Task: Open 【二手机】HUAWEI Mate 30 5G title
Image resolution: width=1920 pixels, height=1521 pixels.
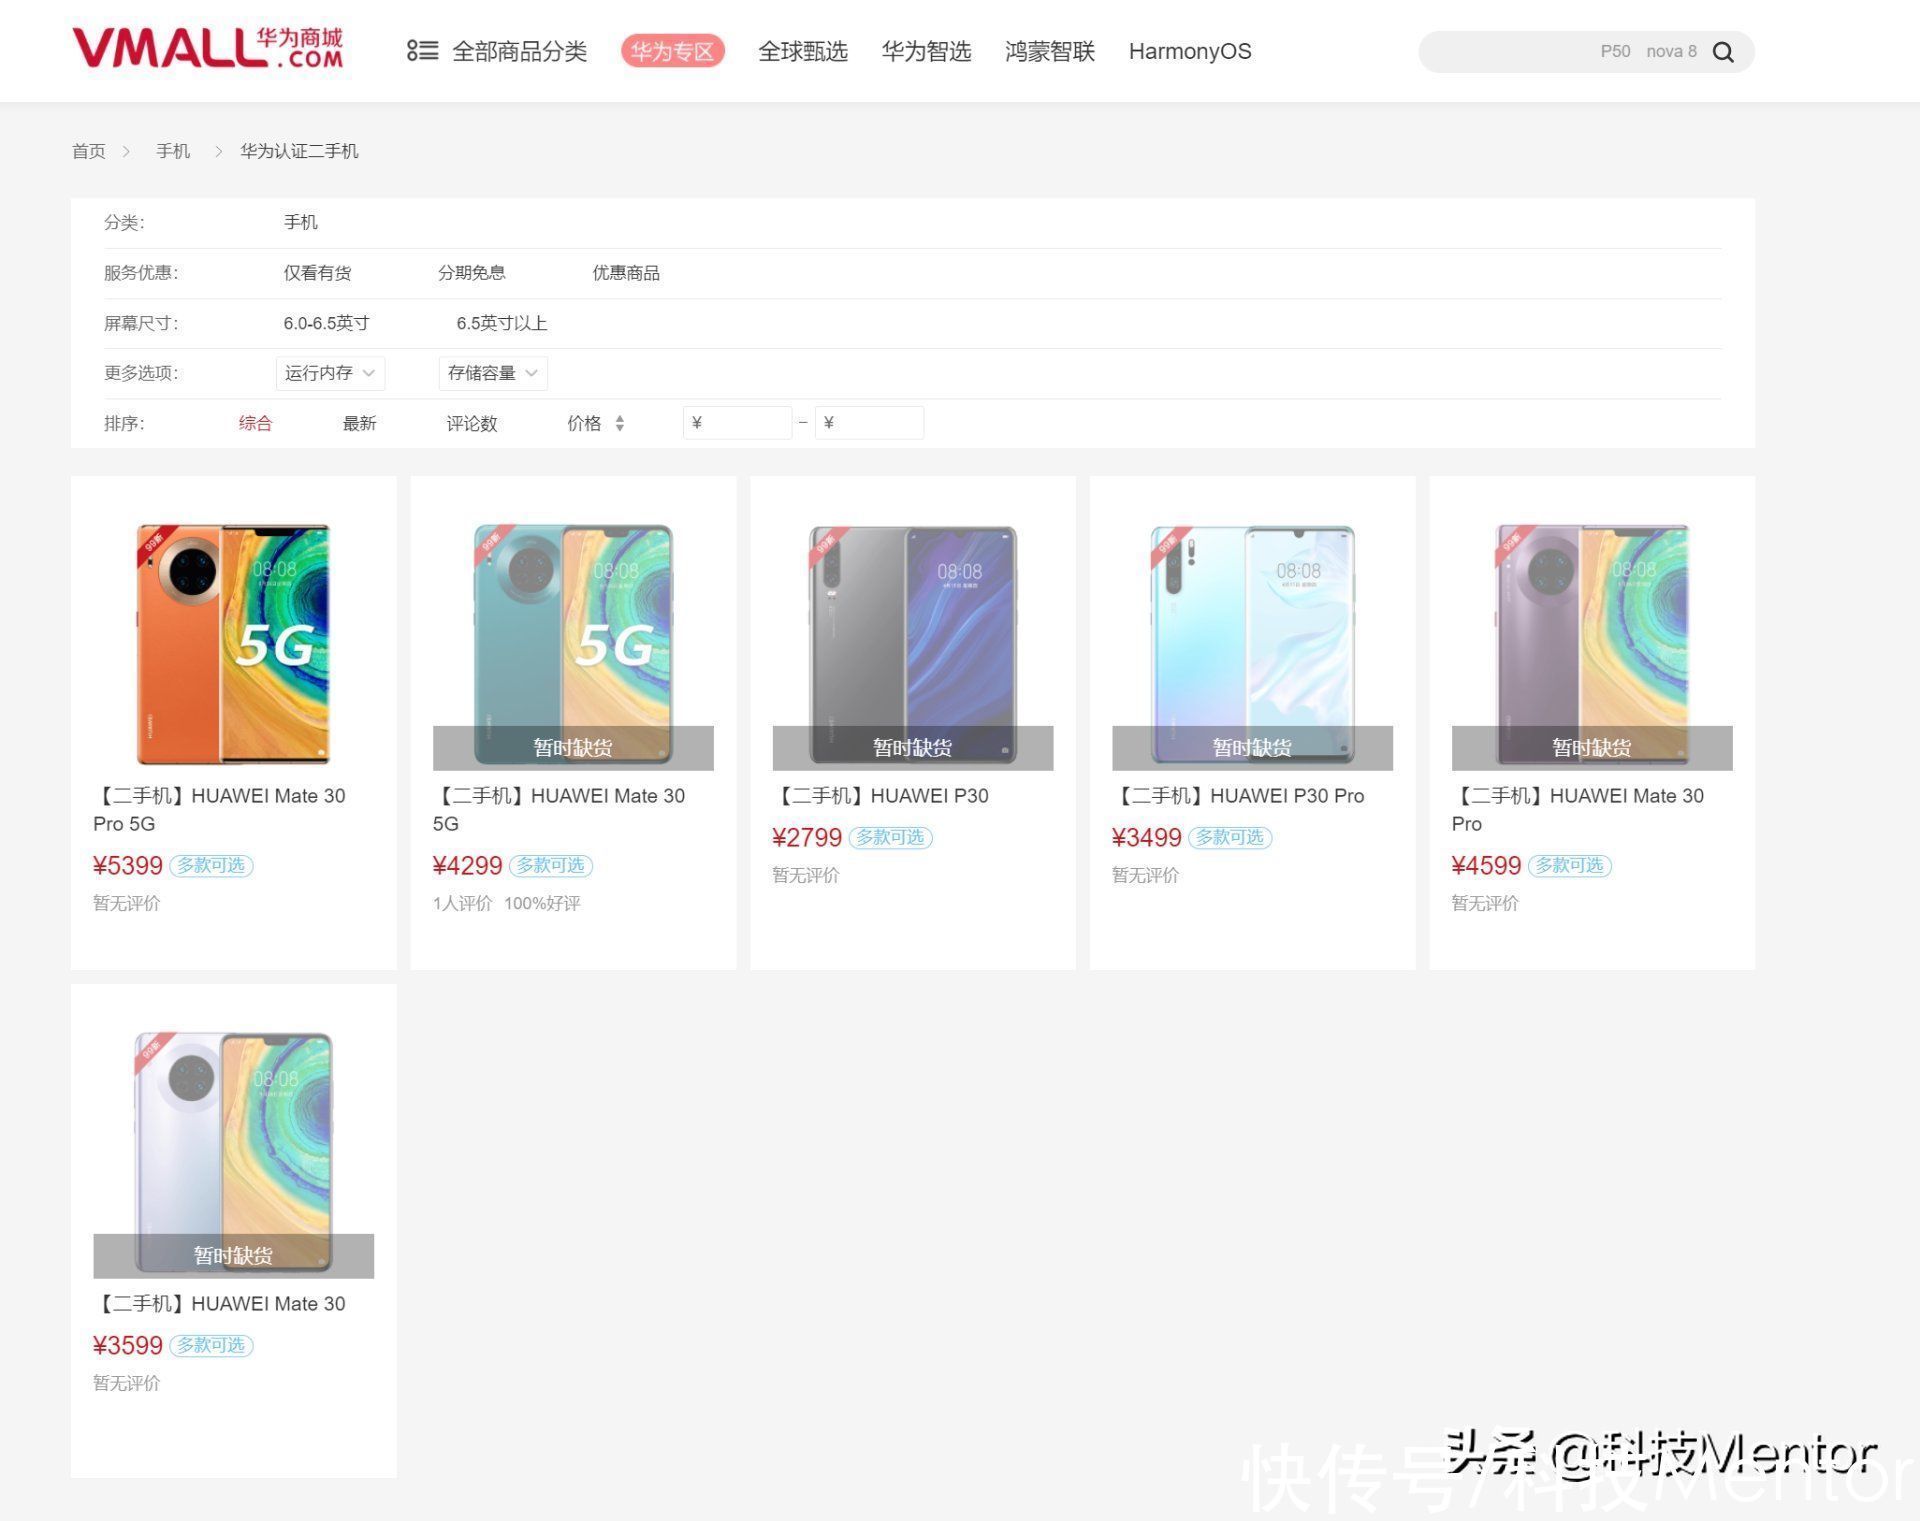Action: [x=559, y=810]
